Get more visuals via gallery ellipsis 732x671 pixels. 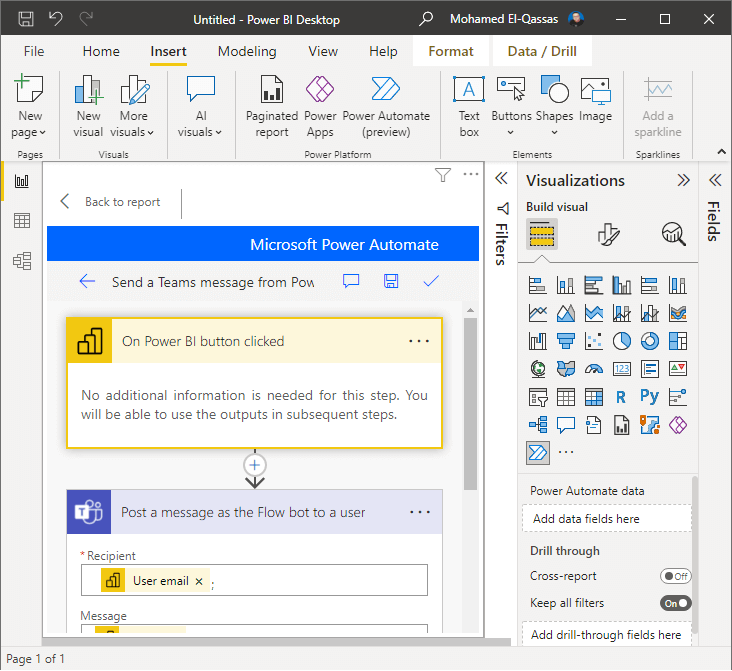click(566, 452)
